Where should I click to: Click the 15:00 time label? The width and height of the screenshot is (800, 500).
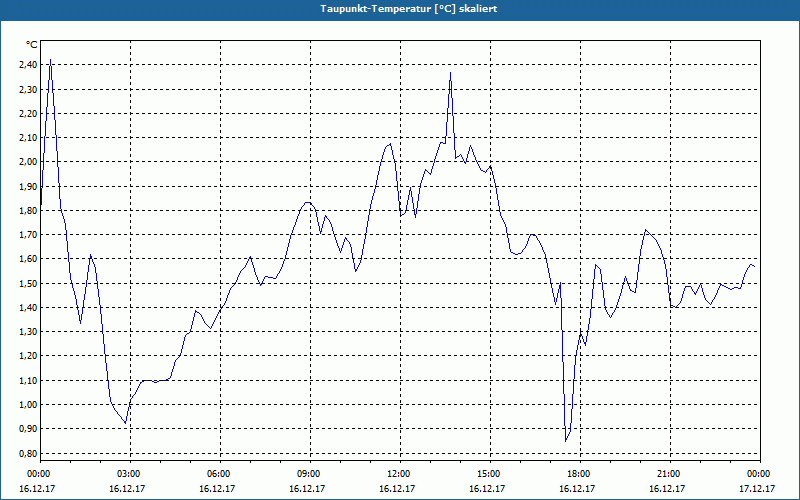point(490,474)
